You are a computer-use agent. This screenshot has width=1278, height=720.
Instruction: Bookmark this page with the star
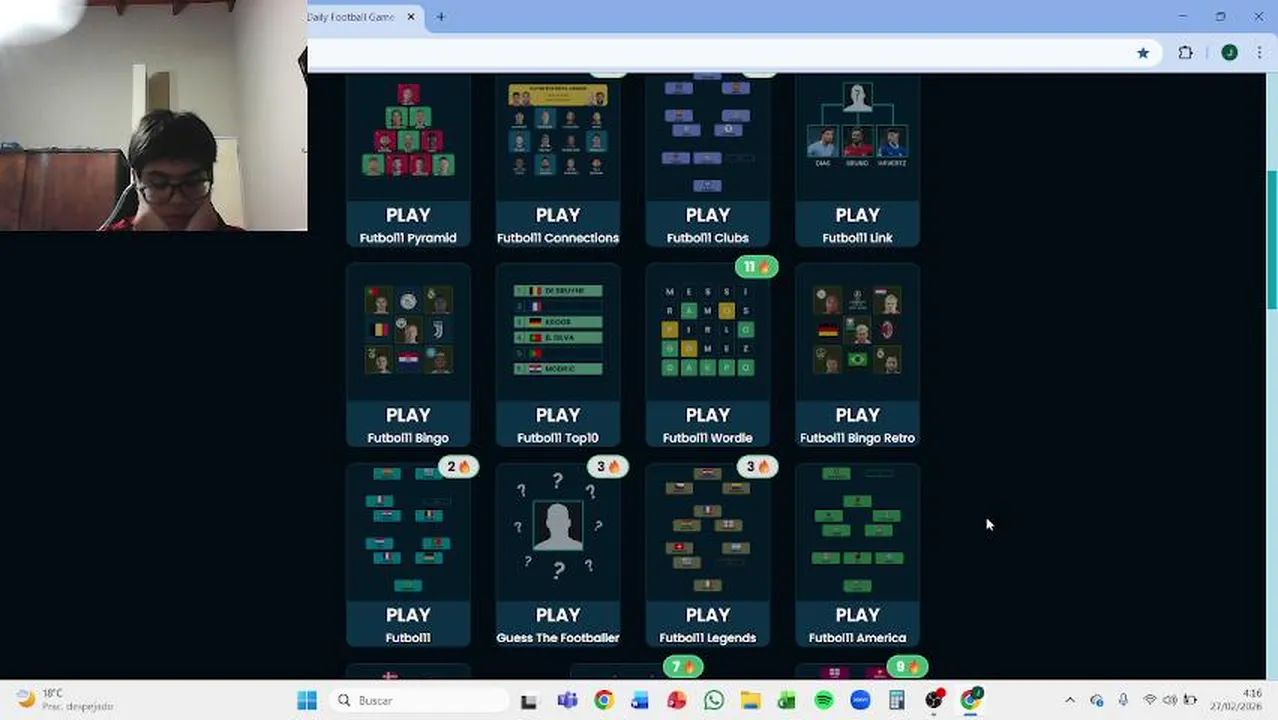pyautogui.click(x=1143, y=53)
